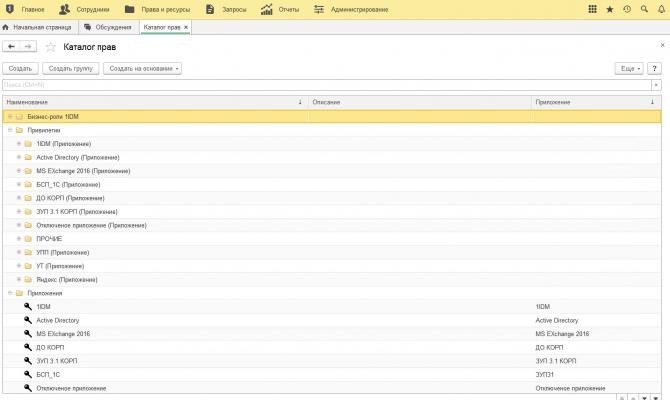This screenshot has width=670, height=400.
Task: Click key icon of Active Directory item
Action: click(x=28, y=320)
